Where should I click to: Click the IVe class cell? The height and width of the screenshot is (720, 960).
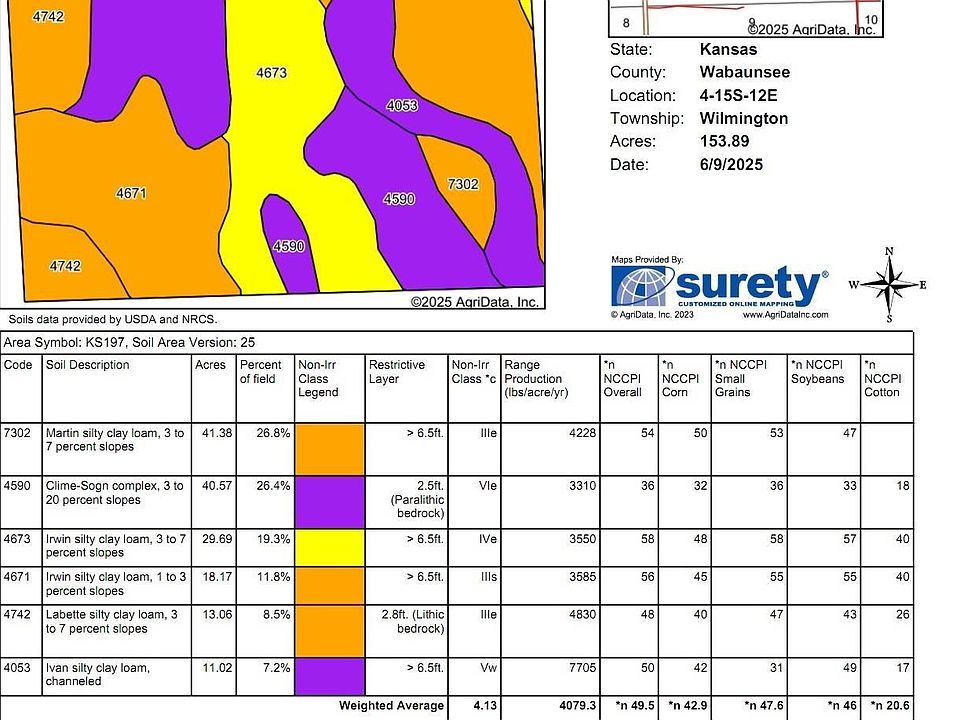(x=488, y=539)
